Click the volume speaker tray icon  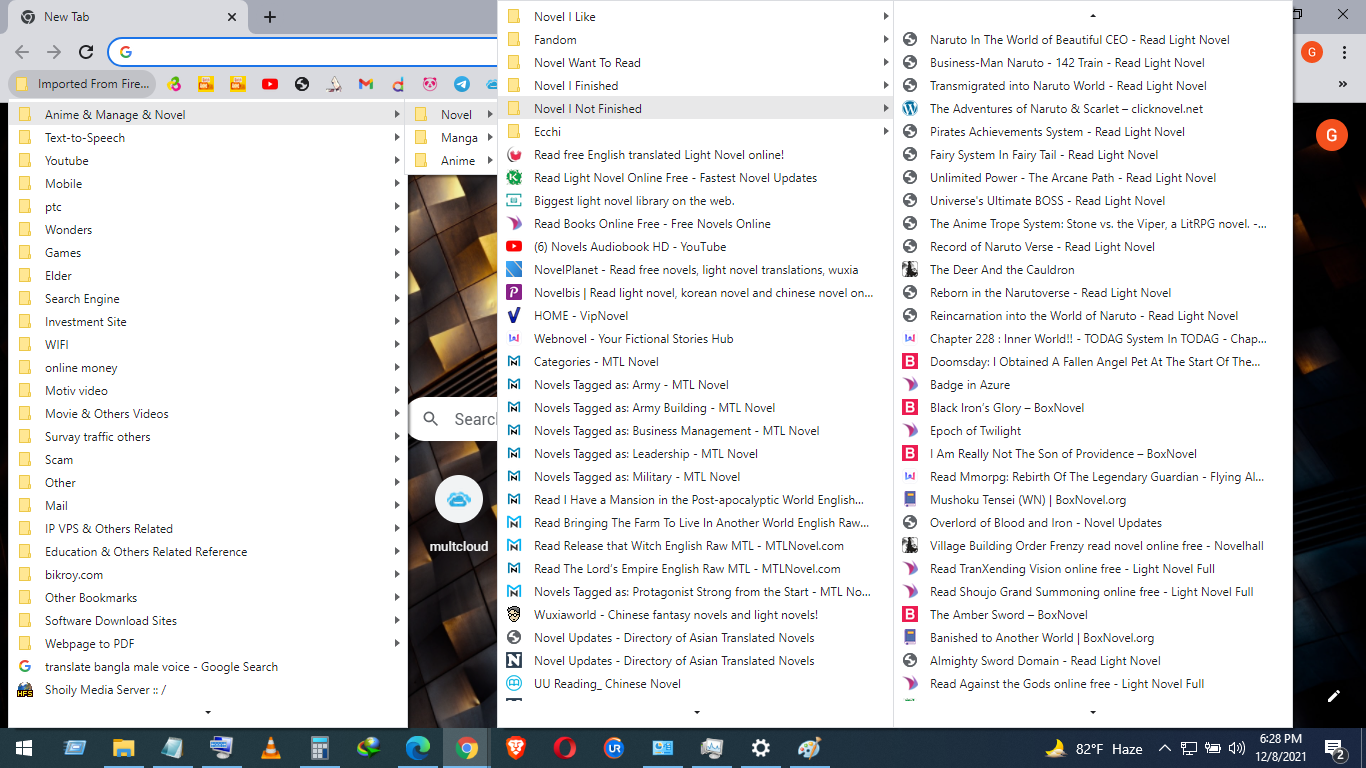[1236, 748]
